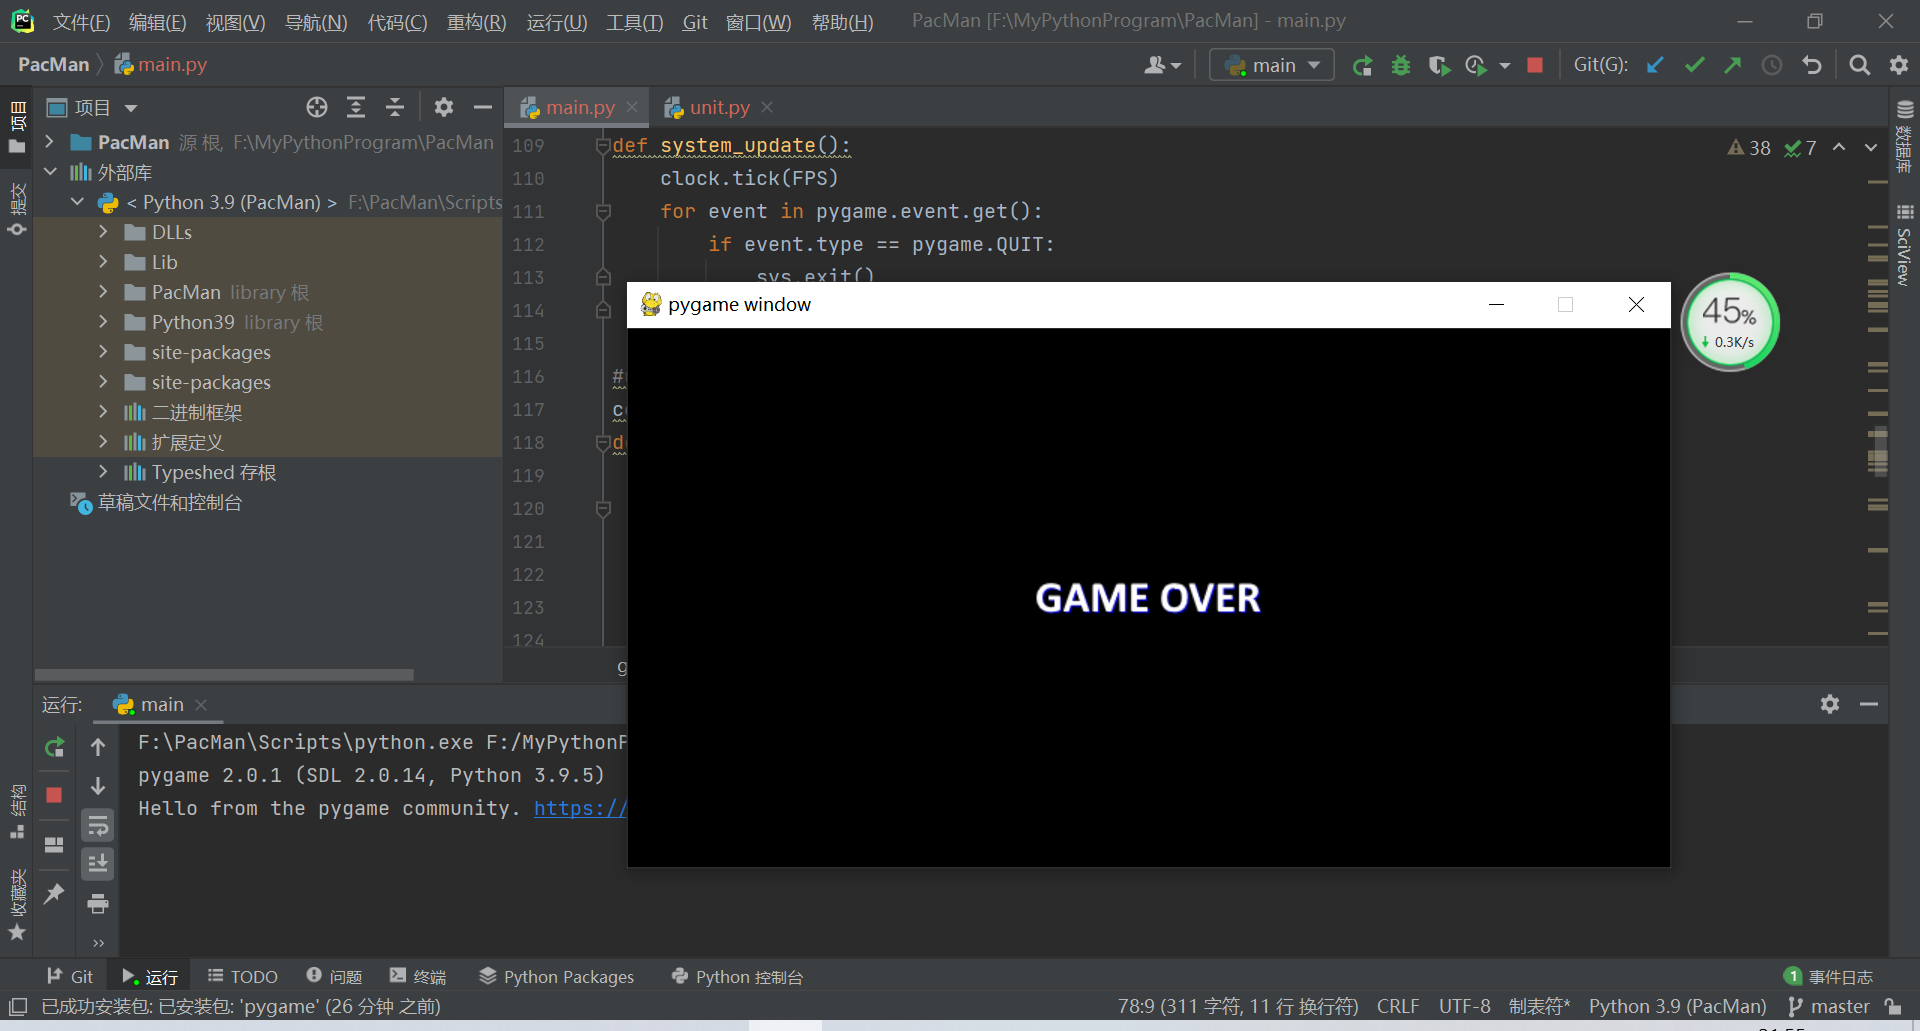This screenshot has width=1920, height=1031.
Task: Open the 终端 terminal tab
Action: click(418, 976)
